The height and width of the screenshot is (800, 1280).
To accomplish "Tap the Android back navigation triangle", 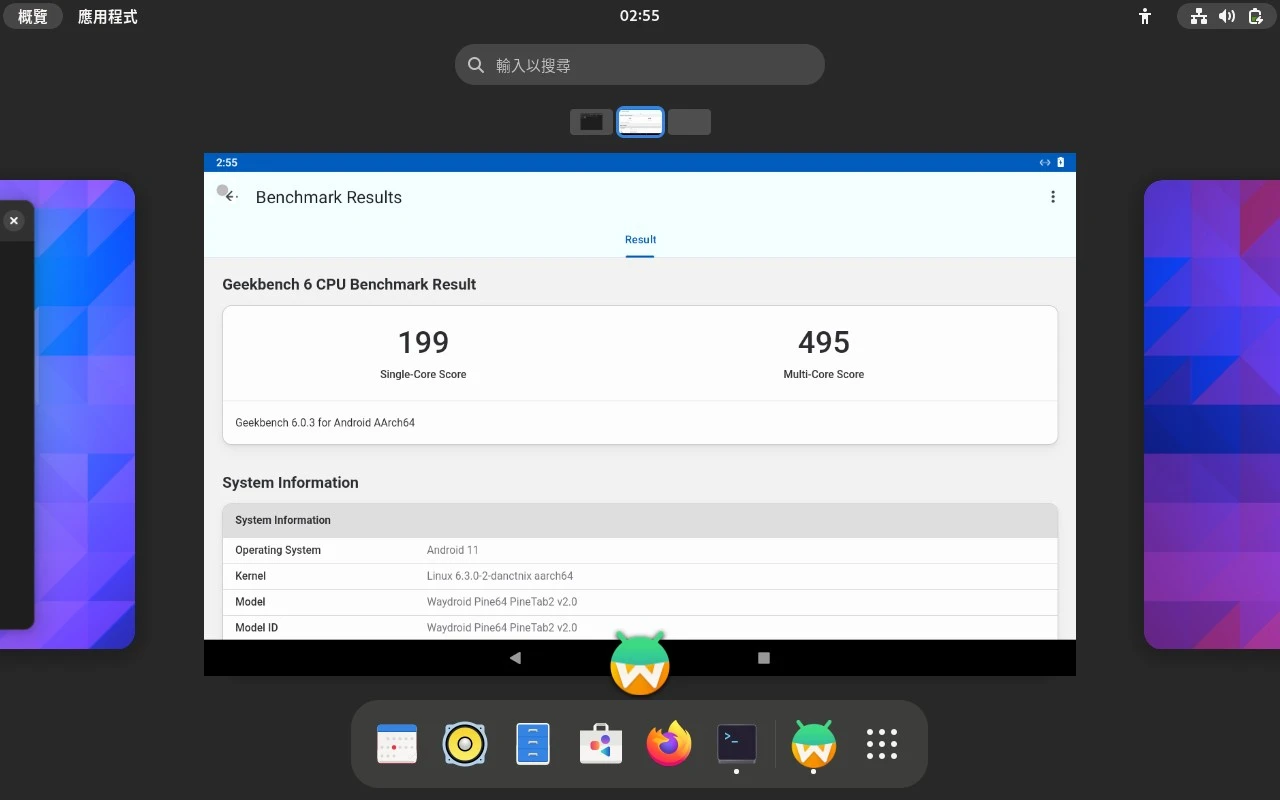I will click(x=515, y=658).
